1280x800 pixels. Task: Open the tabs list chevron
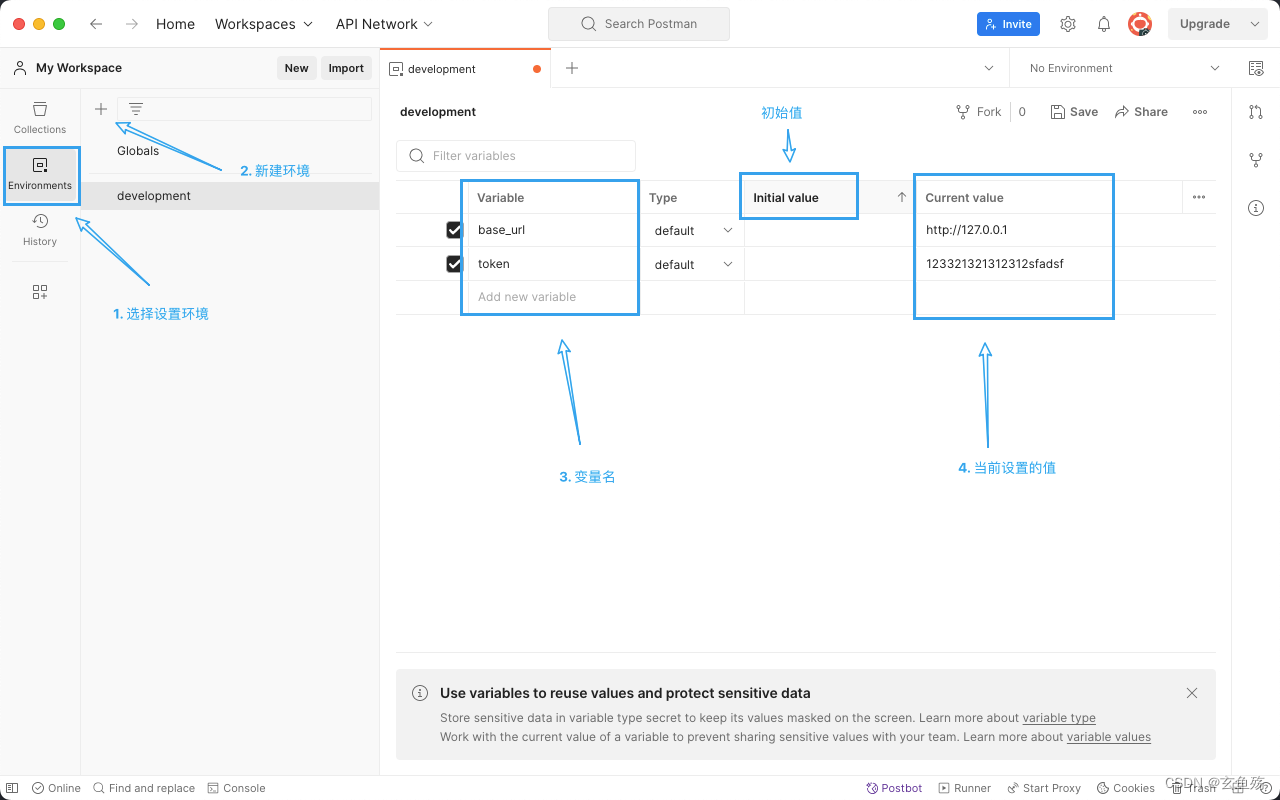pos(989,68)
